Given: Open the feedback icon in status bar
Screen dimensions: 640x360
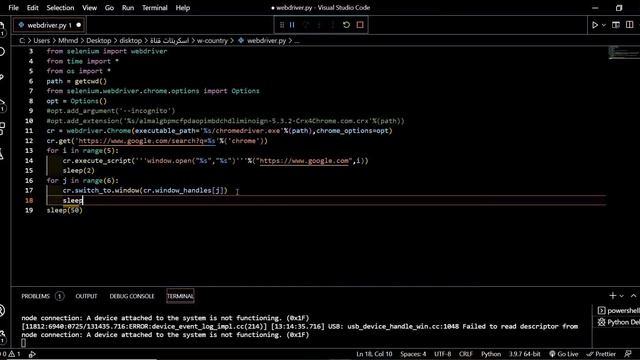Looking at the screenshot, I should pyautogui.click(x=628, y=354).
